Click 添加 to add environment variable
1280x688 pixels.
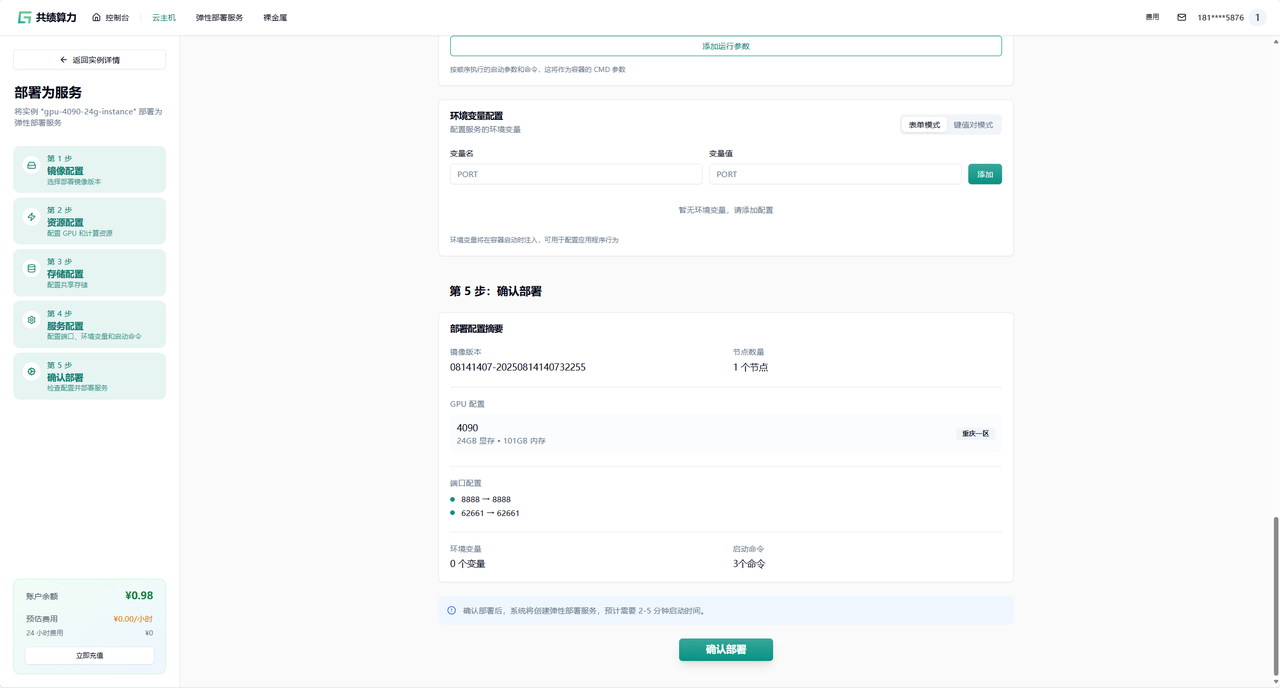point(984,174)
